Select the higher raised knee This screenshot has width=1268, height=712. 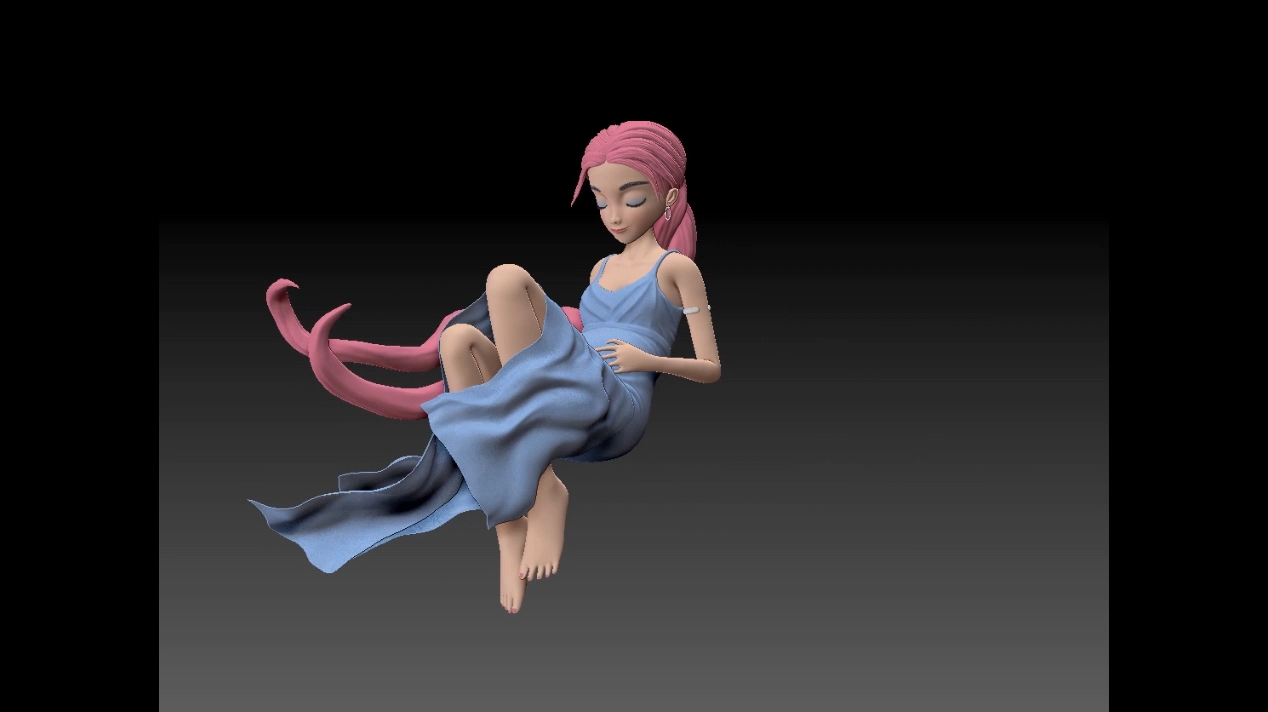point(508,280)
